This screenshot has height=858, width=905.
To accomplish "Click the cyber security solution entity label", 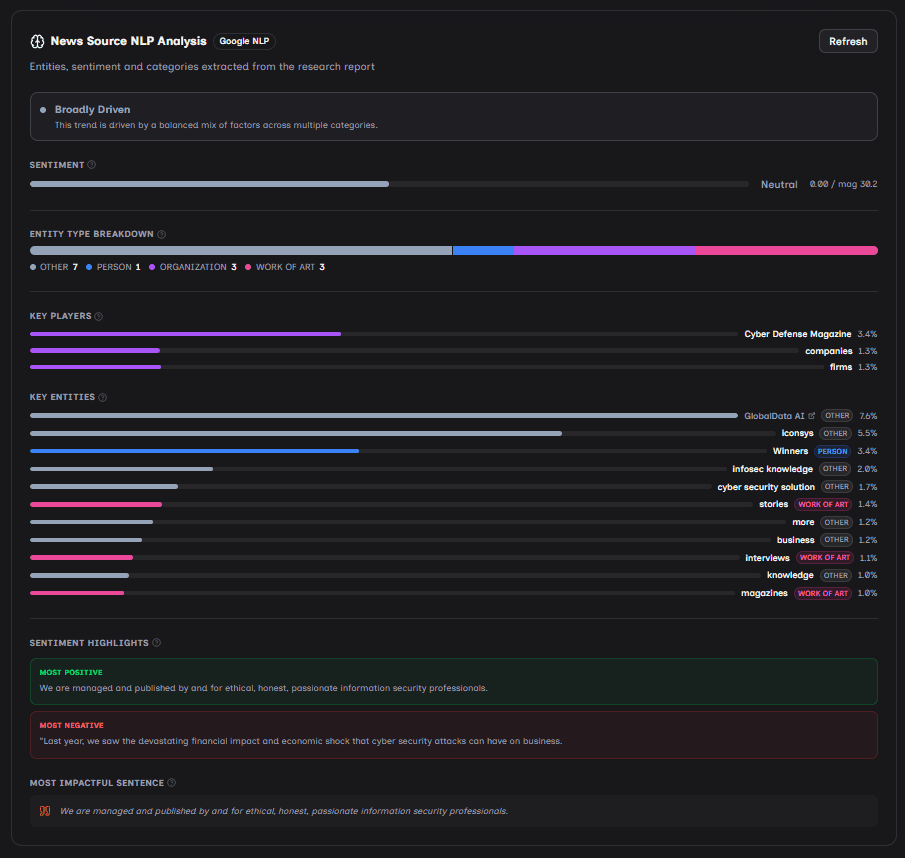I will coord(766,487).
